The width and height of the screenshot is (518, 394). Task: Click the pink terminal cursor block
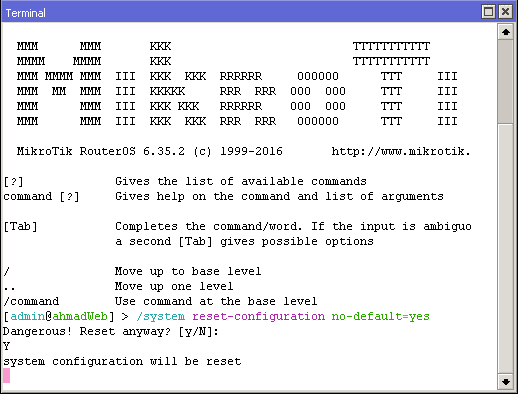tap(6, 375)
